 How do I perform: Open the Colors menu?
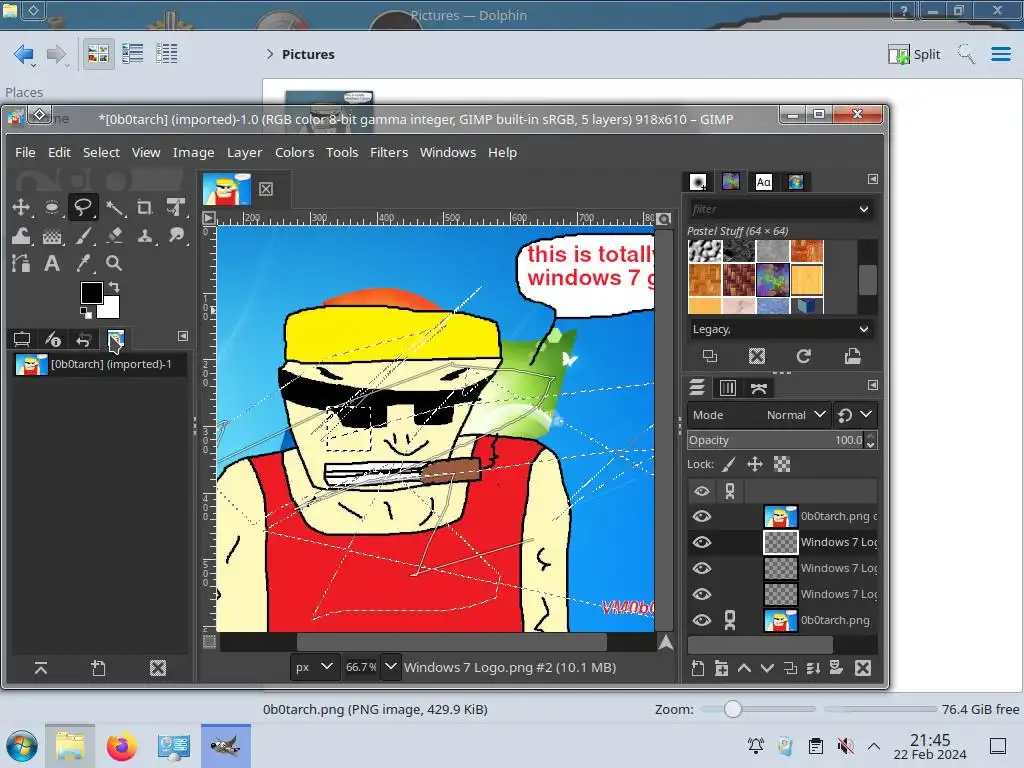click(295, 152)
